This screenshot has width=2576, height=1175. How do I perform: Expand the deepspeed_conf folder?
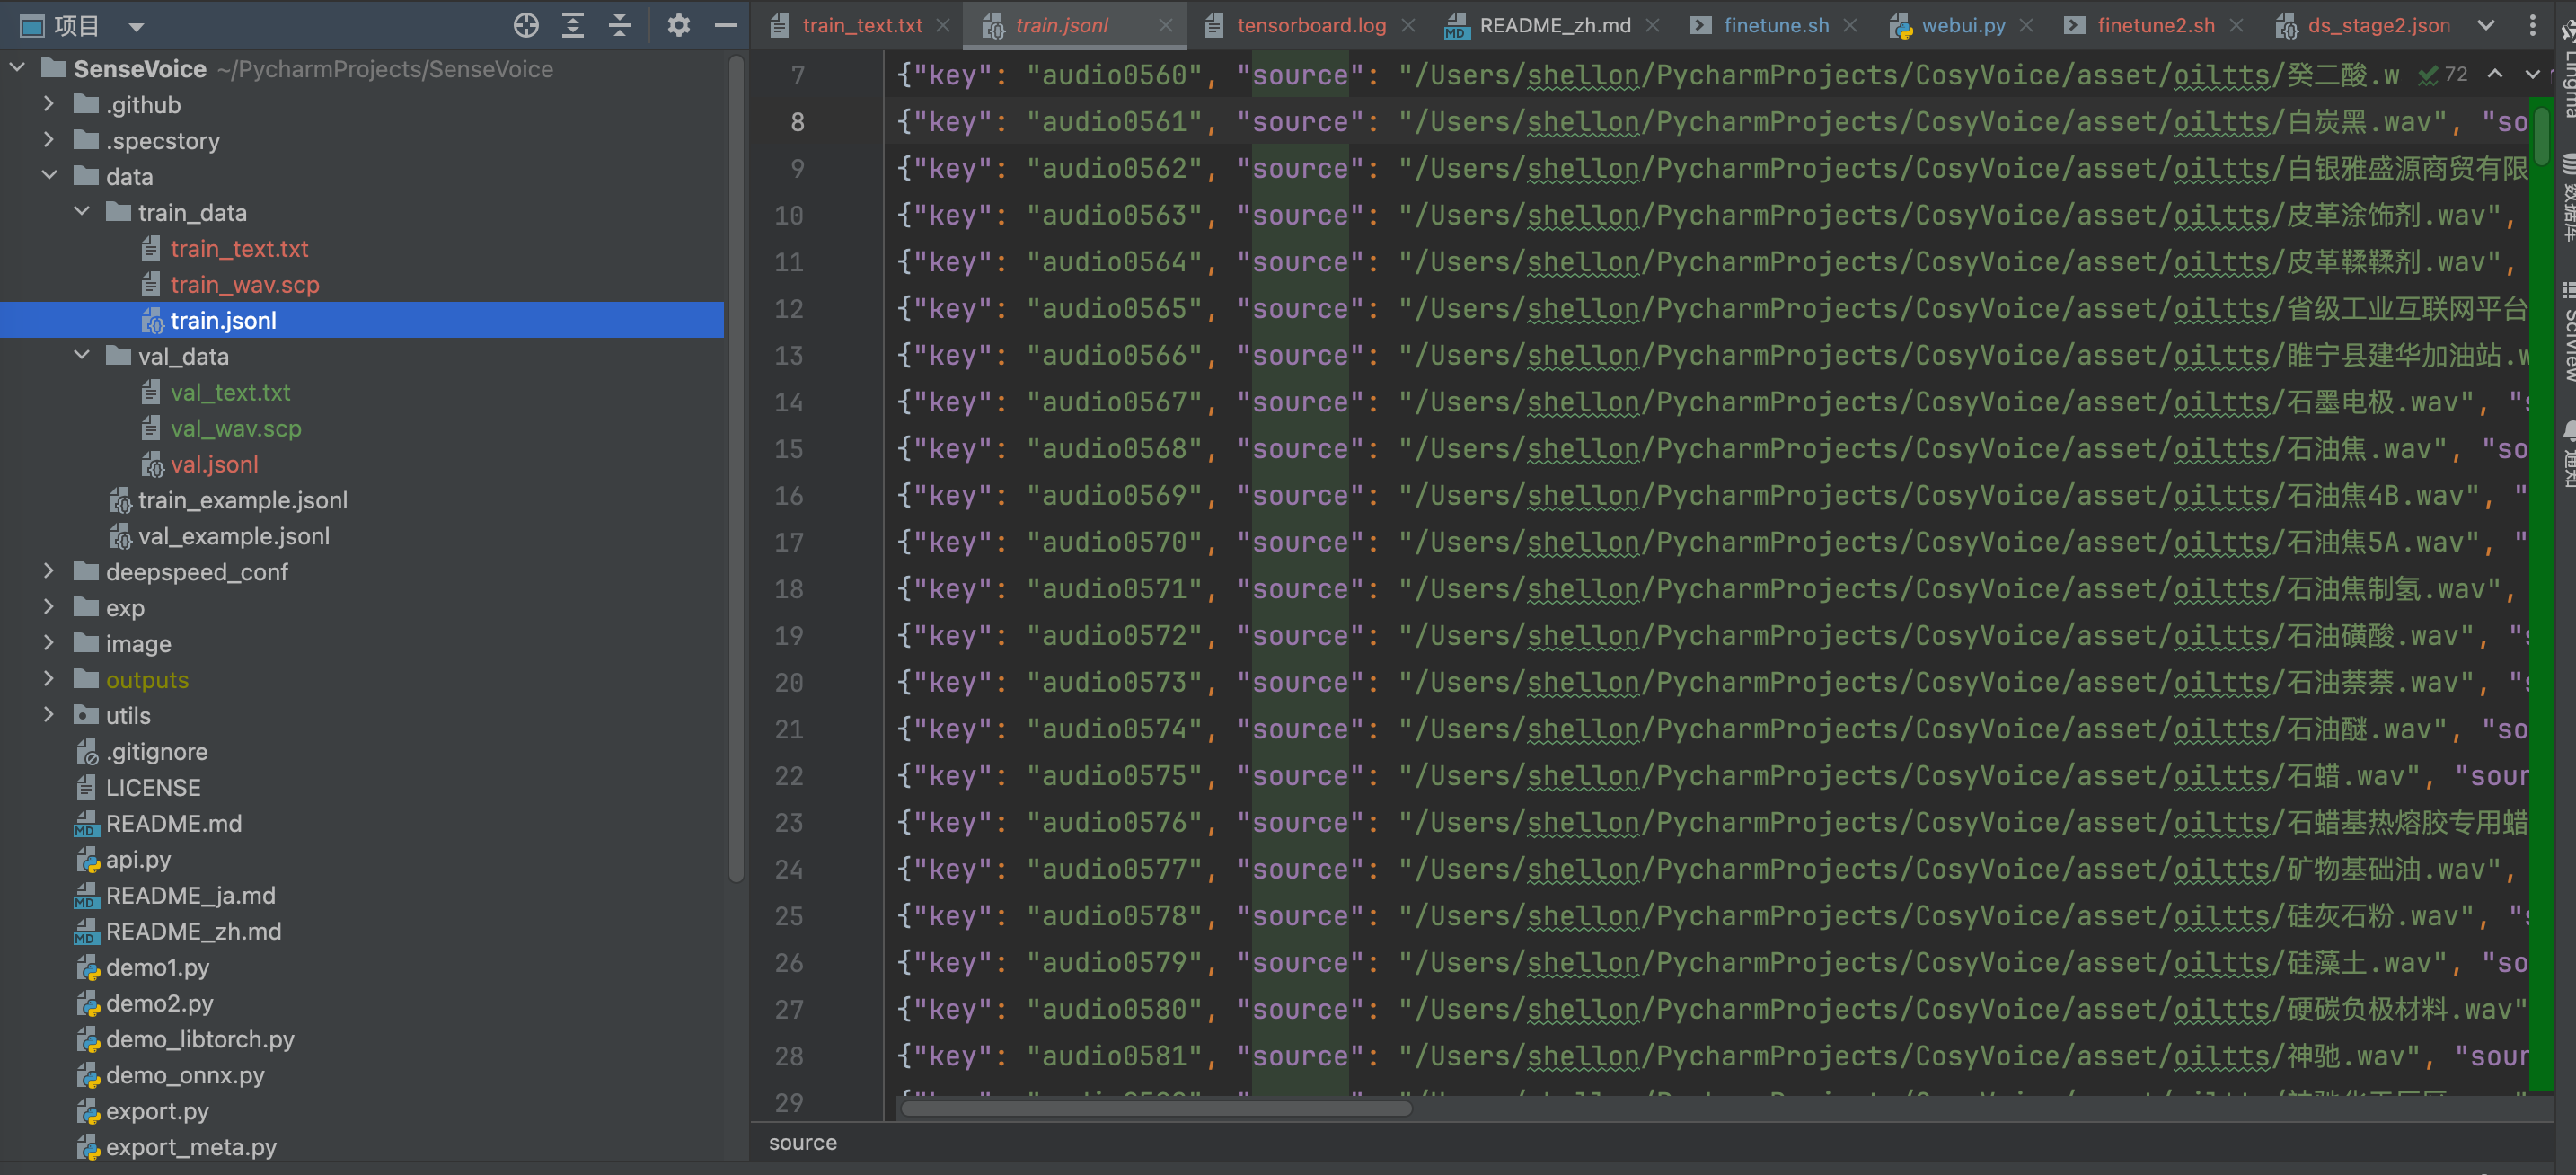click(49, 571)
